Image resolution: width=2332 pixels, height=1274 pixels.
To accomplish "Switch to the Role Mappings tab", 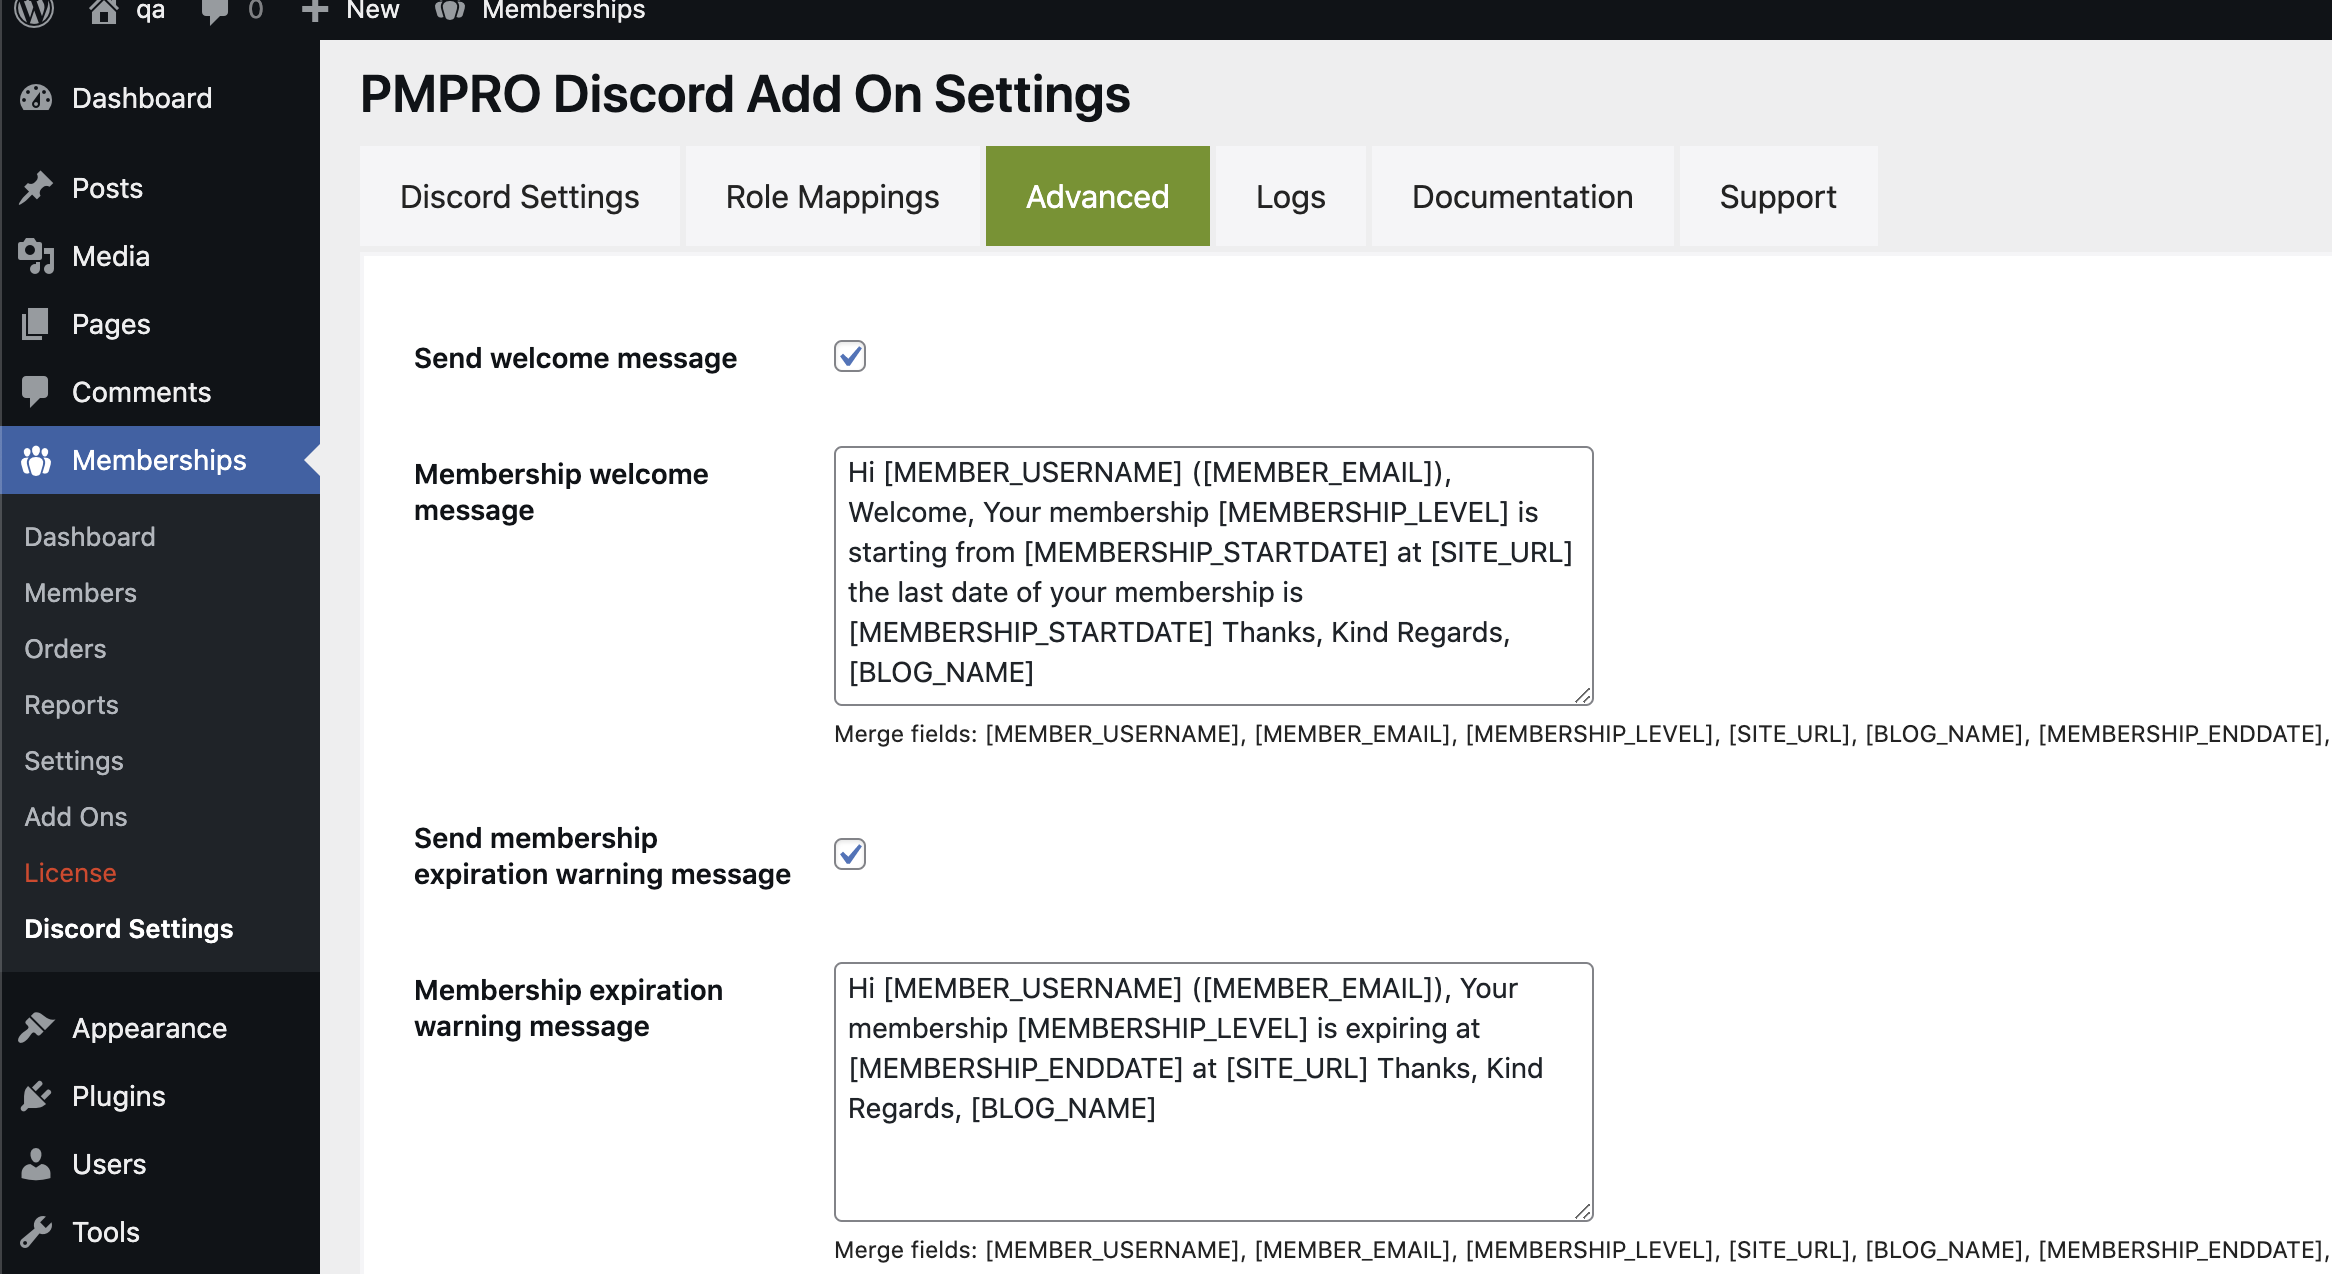I will 833,195.
